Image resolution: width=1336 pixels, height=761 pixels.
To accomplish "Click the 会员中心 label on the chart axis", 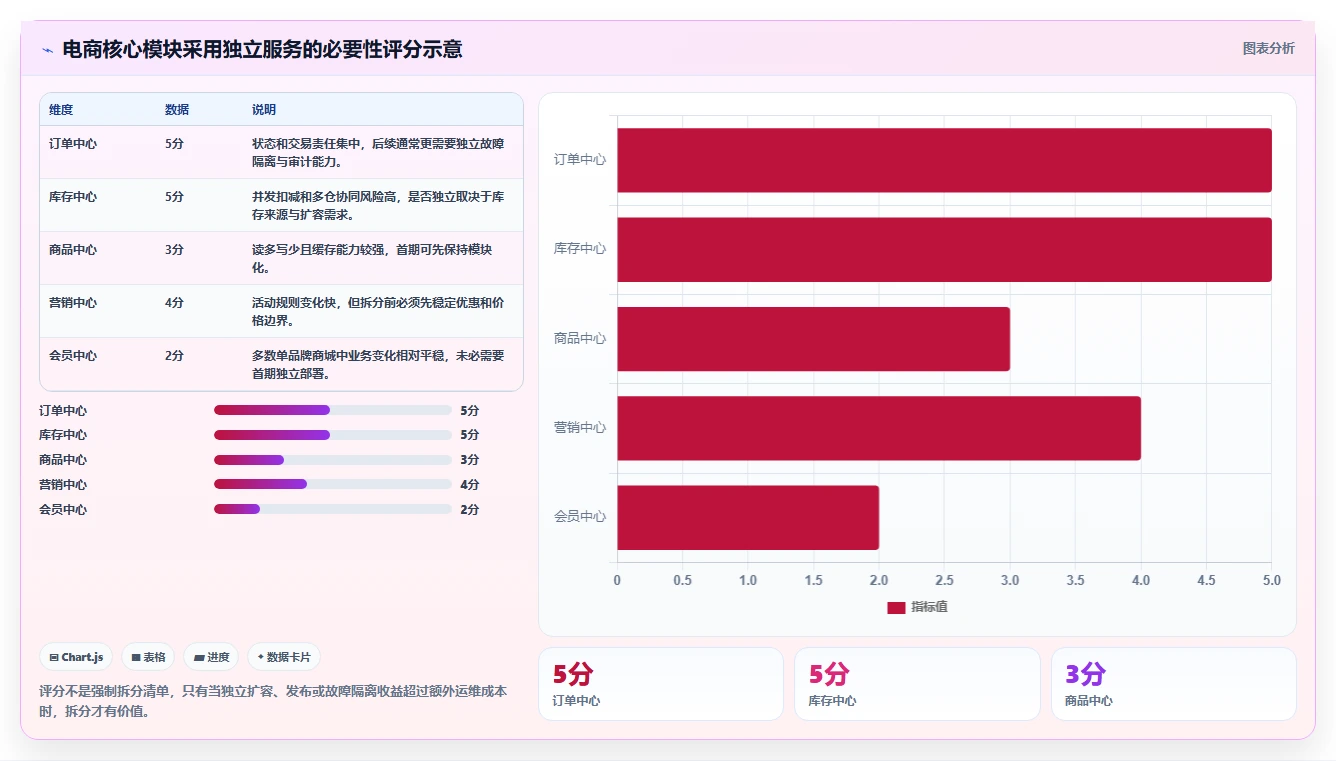I will tap(580, 517).
